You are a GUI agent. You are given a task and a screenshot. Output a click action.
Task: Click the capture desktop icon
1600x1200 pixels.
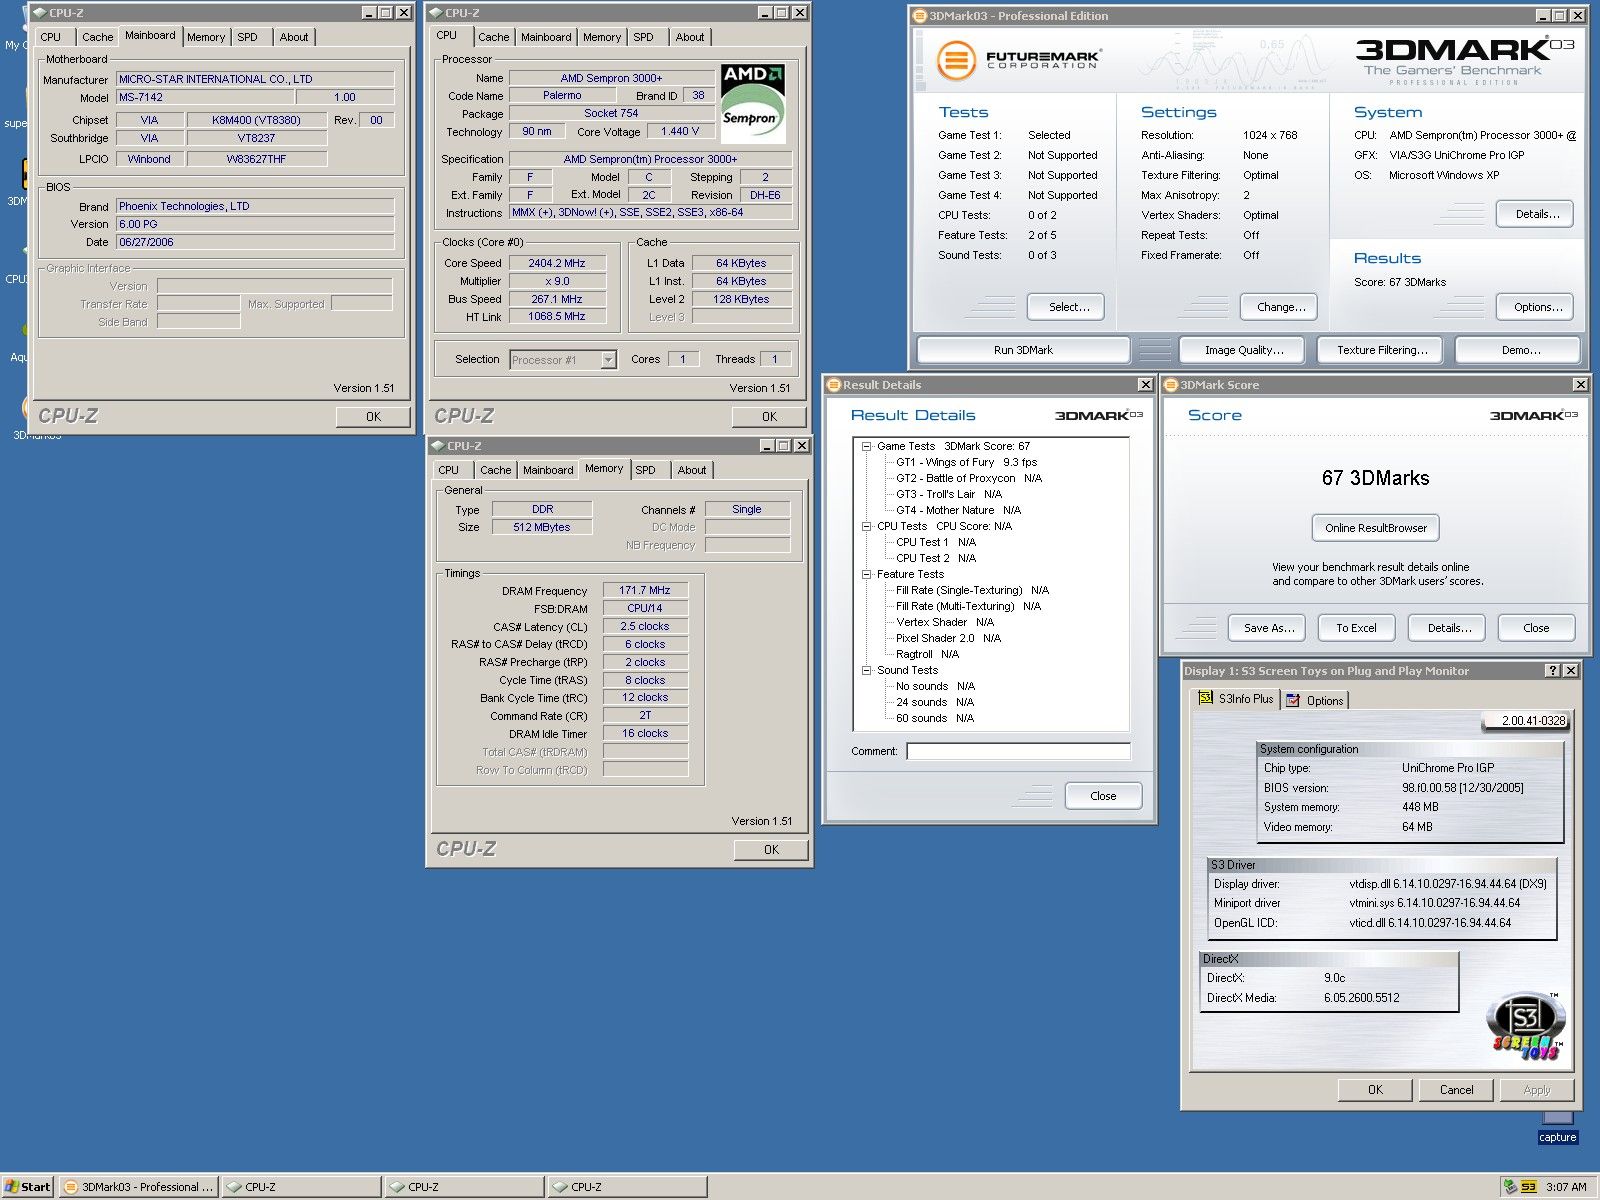[x=1557, y=1127]
